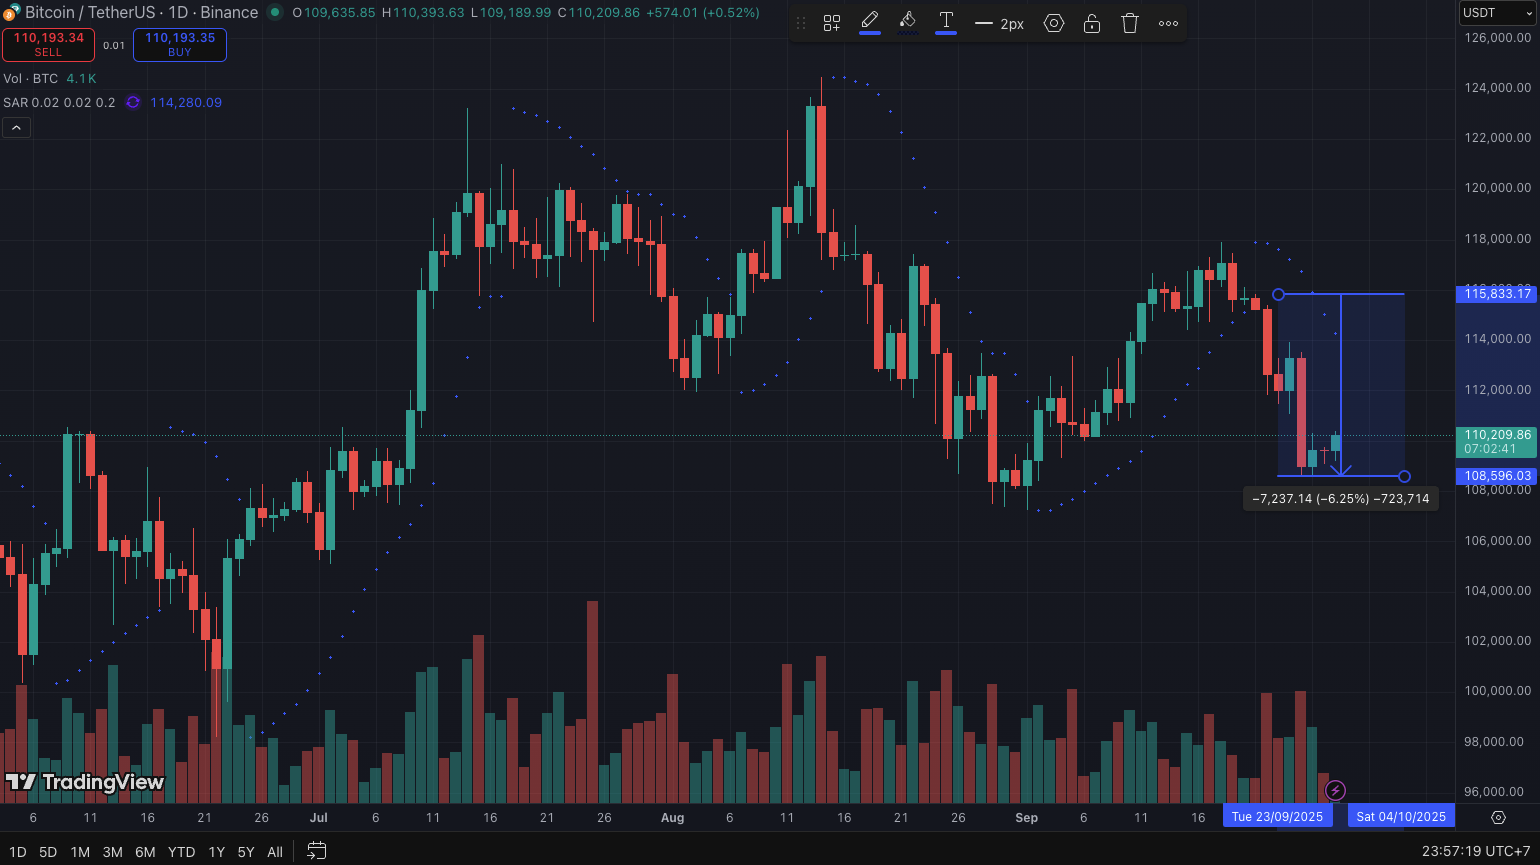The height and width of the screenshot is (865, 1540).
Task: Click the Bitcoin symbol logo icon
Action: (11, 13)
